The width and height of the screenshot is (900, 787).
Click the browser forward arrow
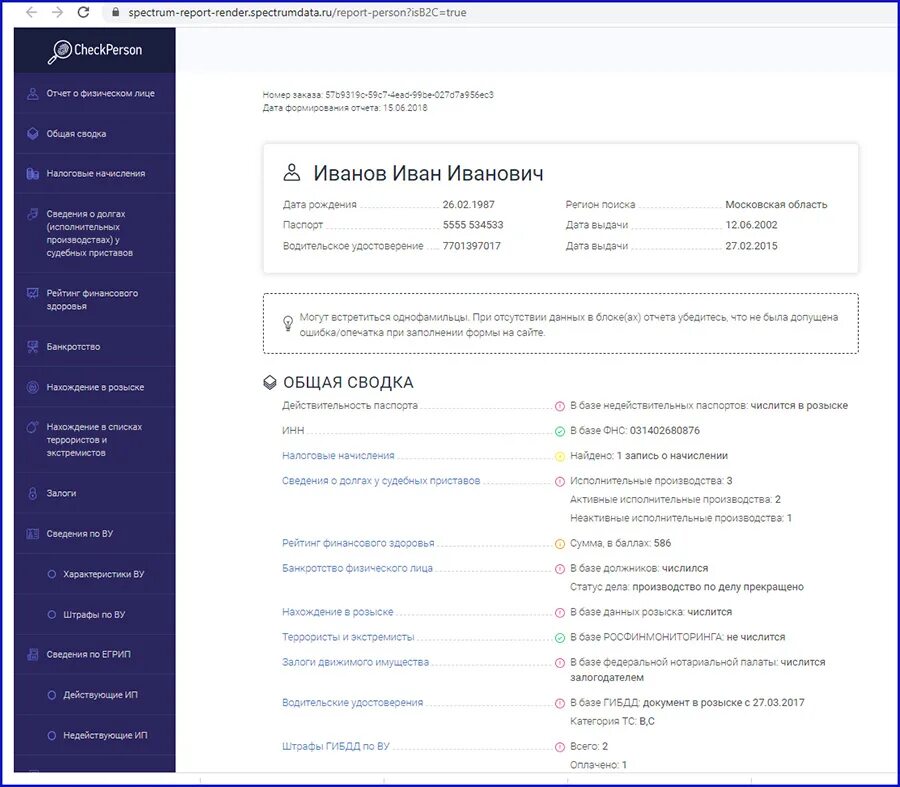pos(57,12)
